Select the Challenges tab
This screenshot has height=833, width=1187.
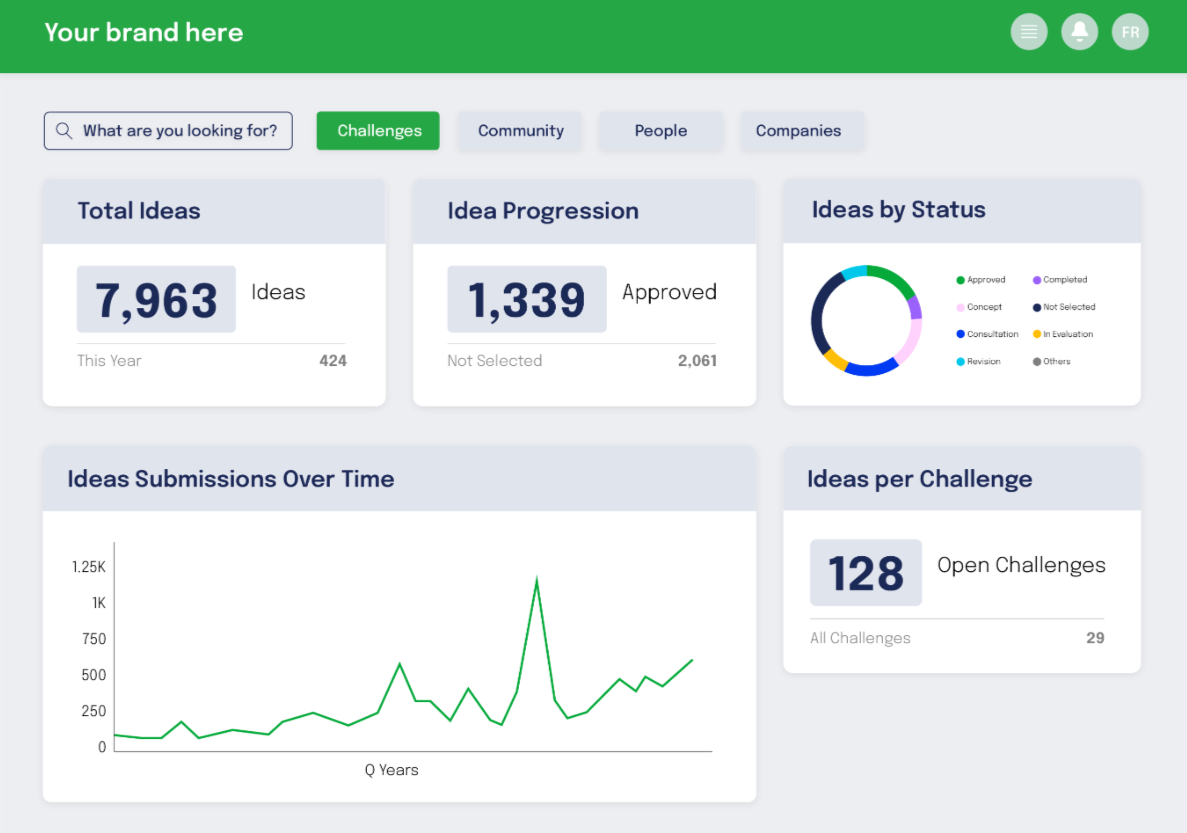click(378, 131)
